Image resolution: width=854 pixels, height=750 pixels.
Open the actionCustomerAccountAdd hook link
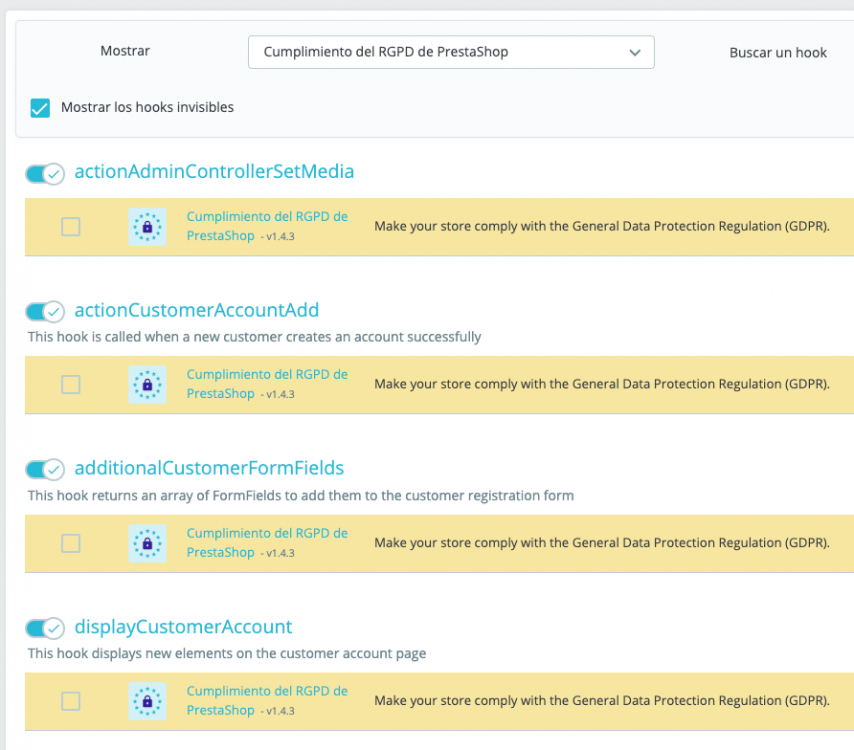tap(197, 310)
